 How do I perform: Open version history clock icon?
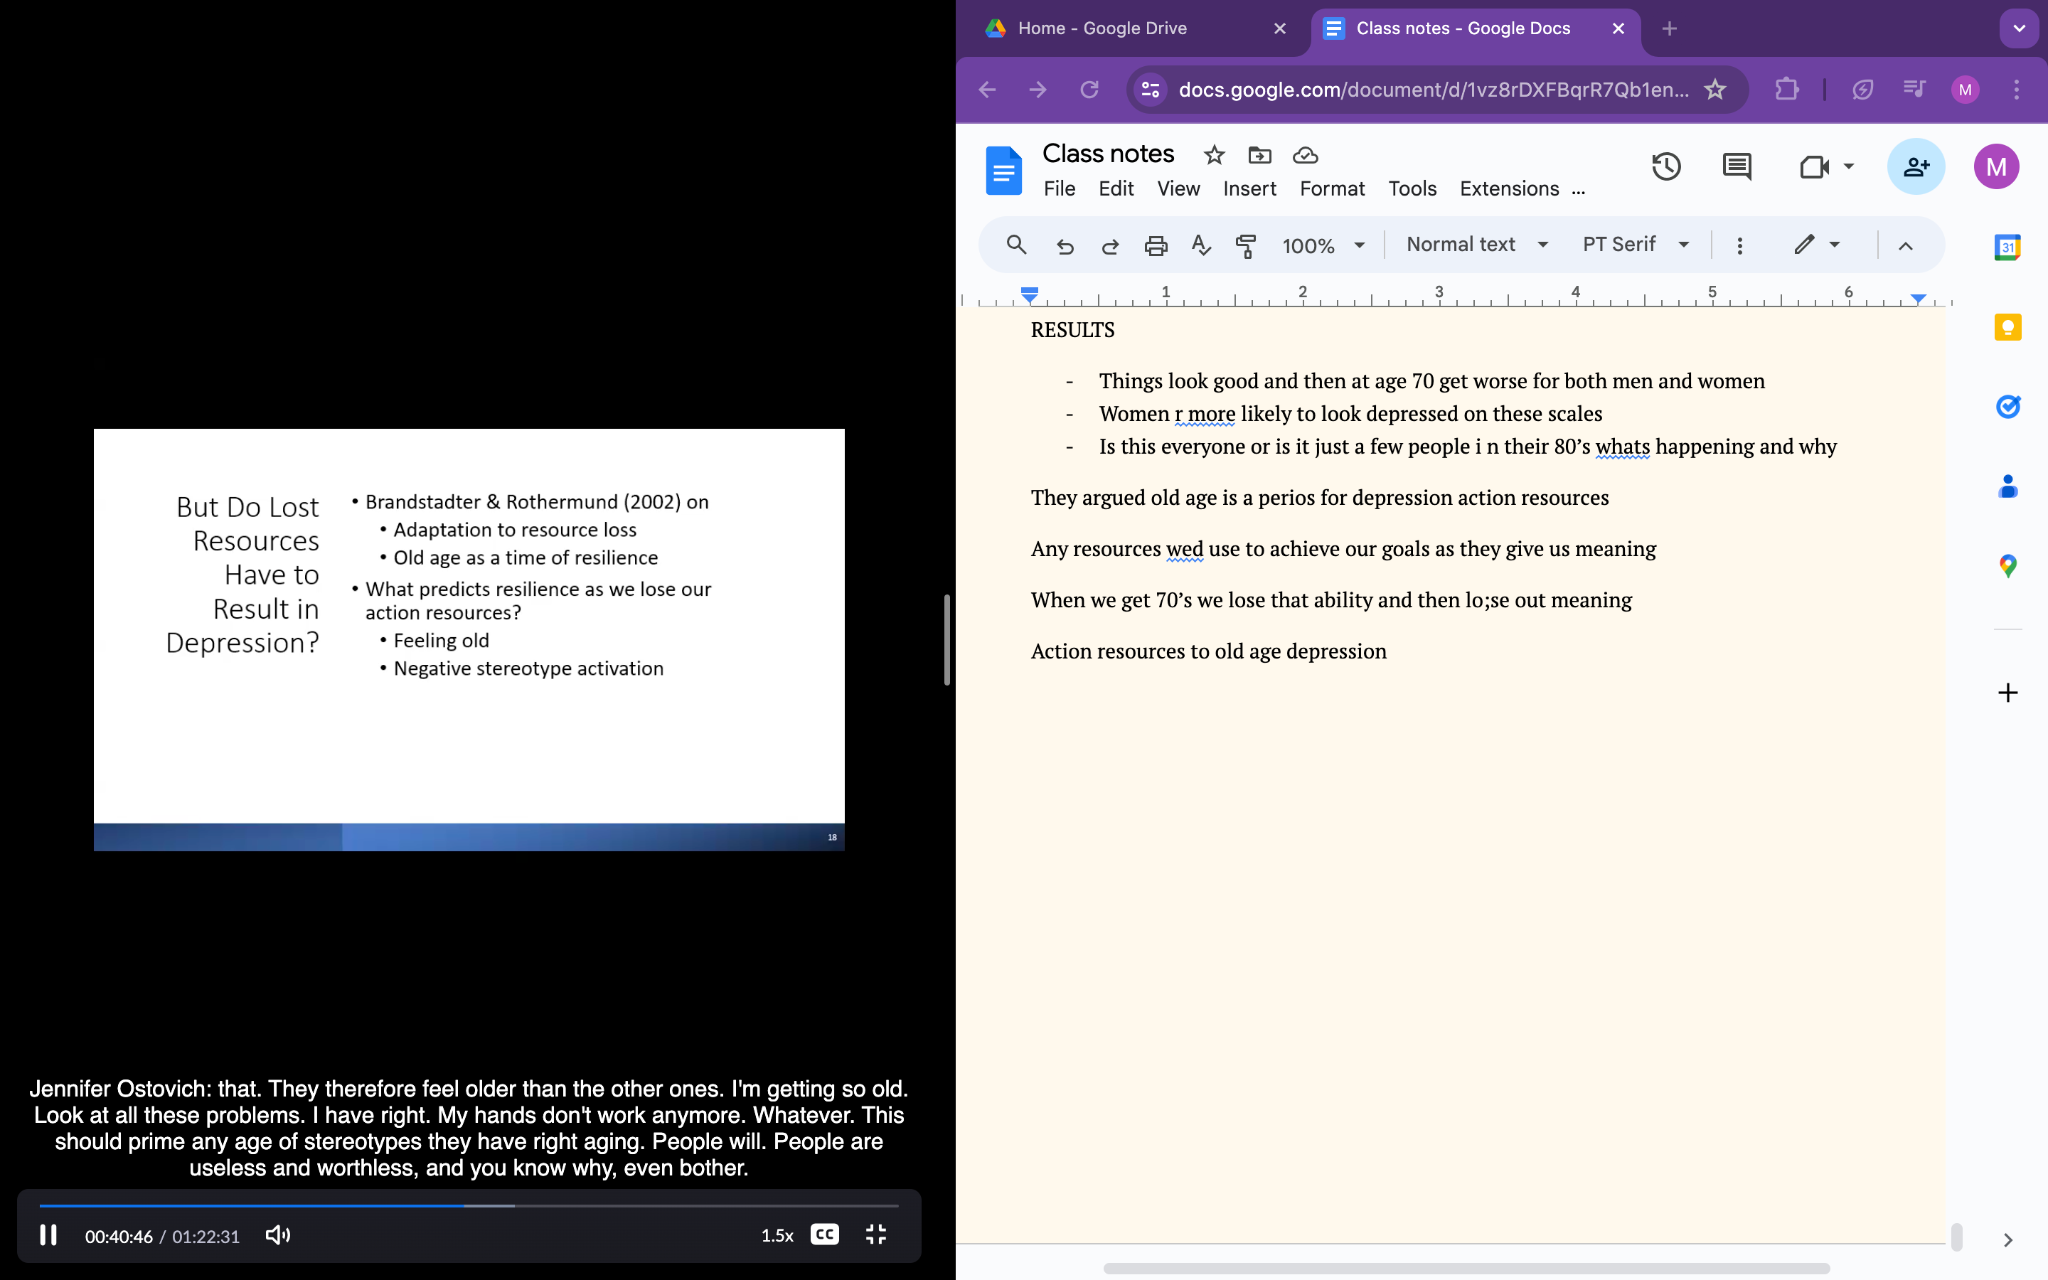(1666, 167)
